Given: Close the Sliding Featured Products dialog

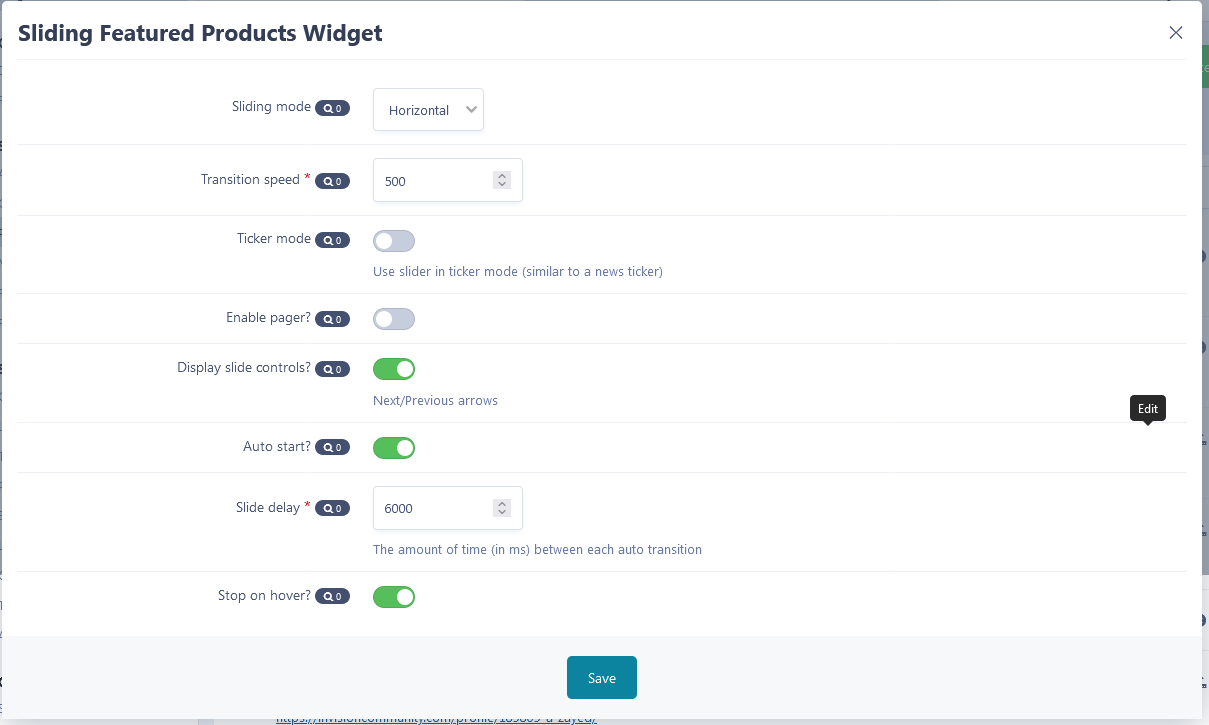Looking at the screenshot, I should [x=1176, y=33].
